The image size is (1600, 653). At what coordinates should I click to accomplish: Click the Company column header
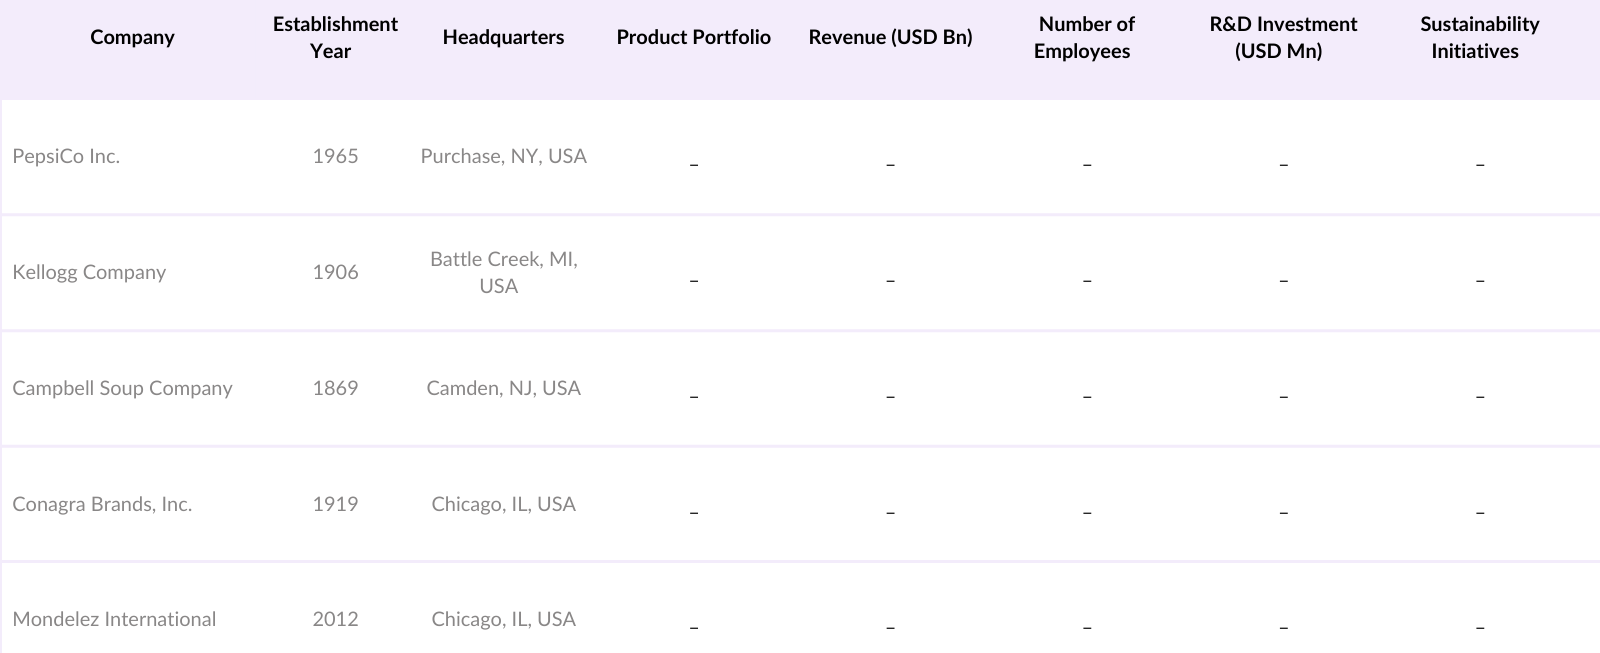[x=132, y=37]
